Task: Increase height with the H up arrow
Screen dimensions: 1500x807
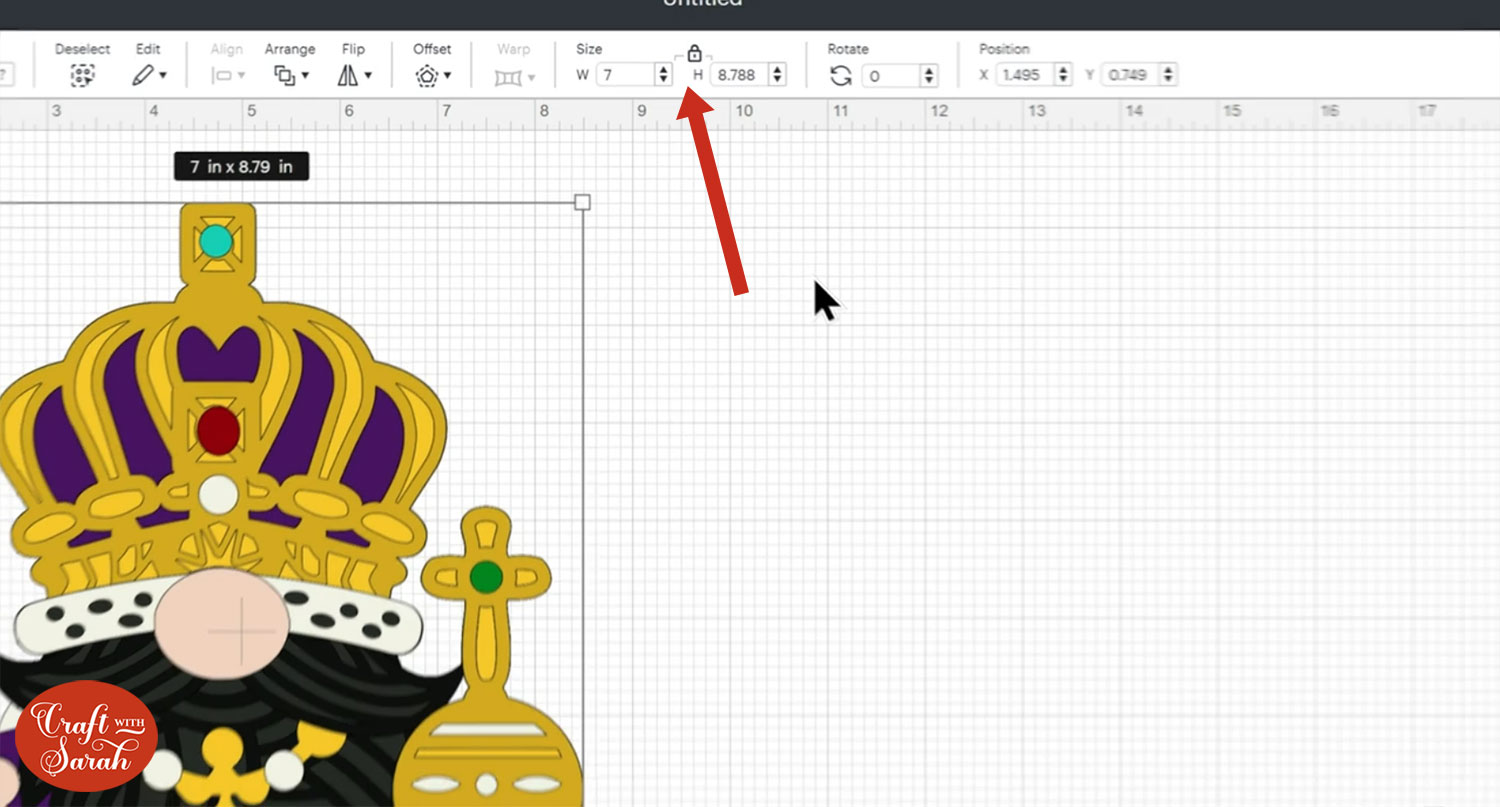Action: pos(778,70)
